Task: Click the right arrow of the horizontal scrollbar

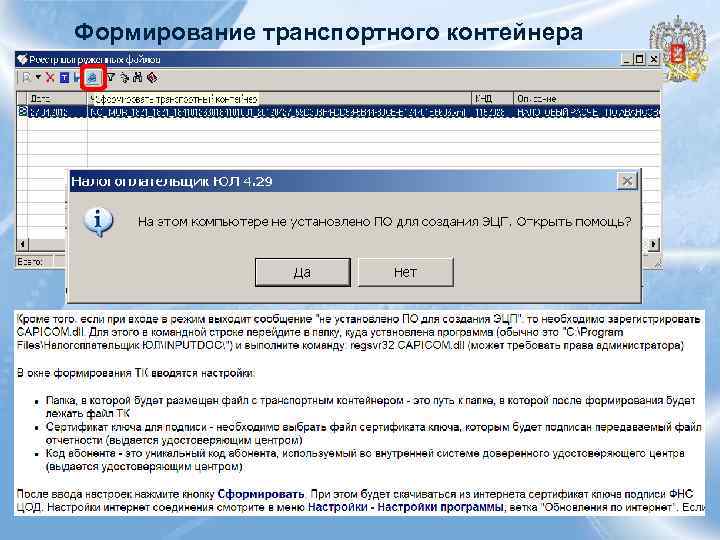Action: tap(653, 244)
